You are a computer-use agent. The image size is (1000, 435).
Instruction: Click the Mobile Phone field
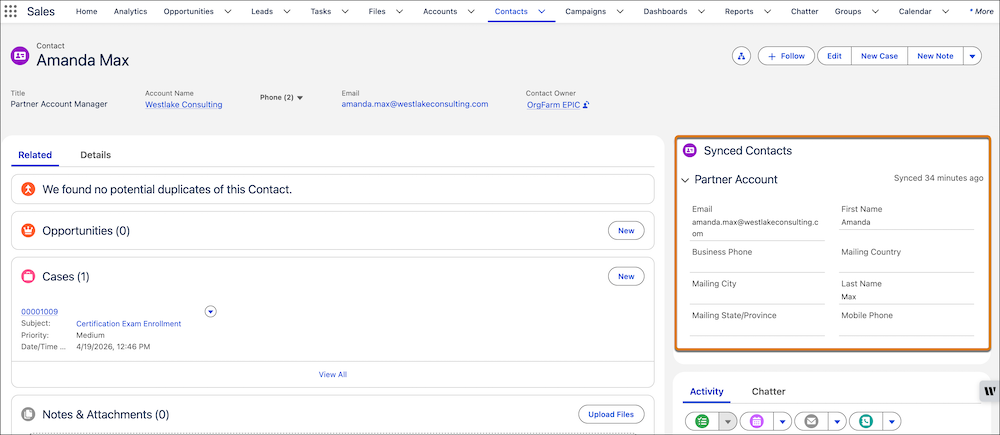pos(906,323)
